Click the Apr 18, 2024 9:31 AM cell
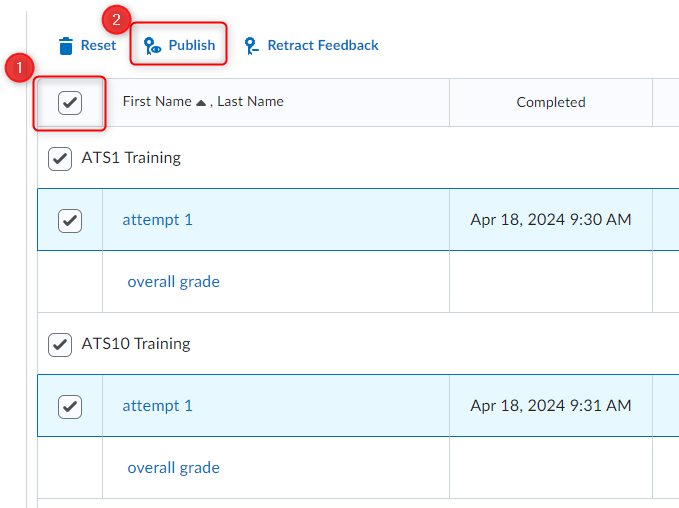 point(551,406)
